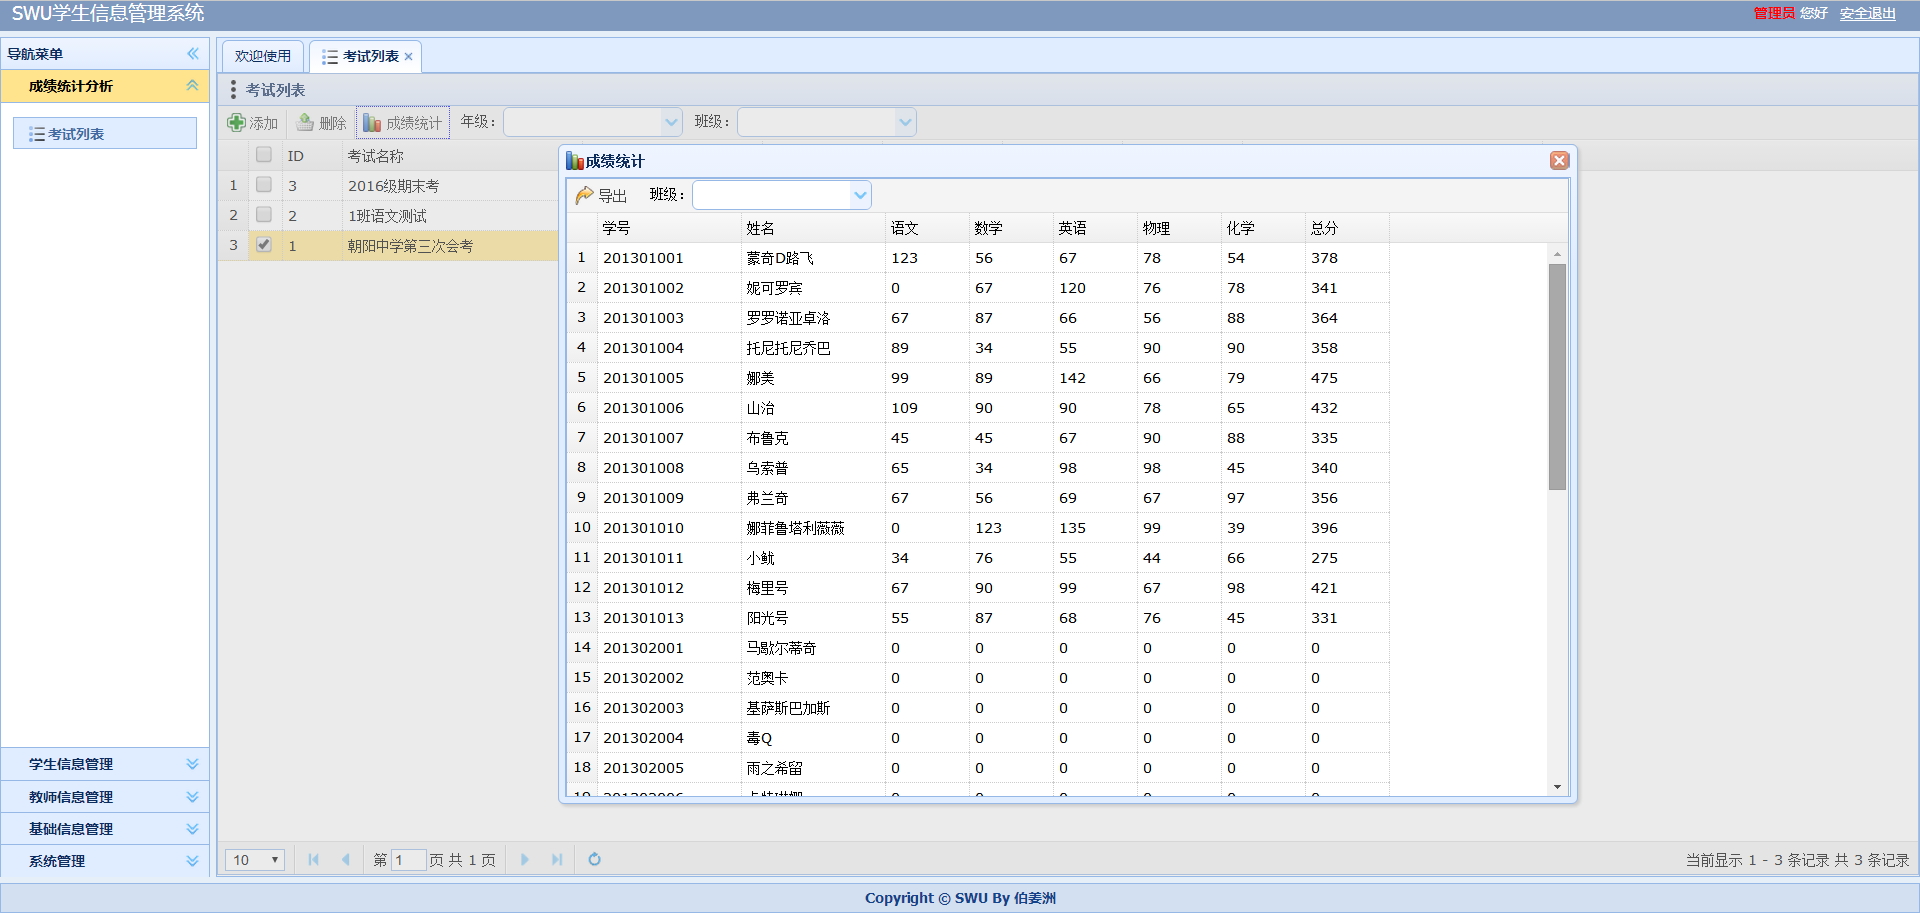This screenshot has width=1920, height=913.
Task: Click the export (导出) arrow icon
Action: (x=584, y=195)
